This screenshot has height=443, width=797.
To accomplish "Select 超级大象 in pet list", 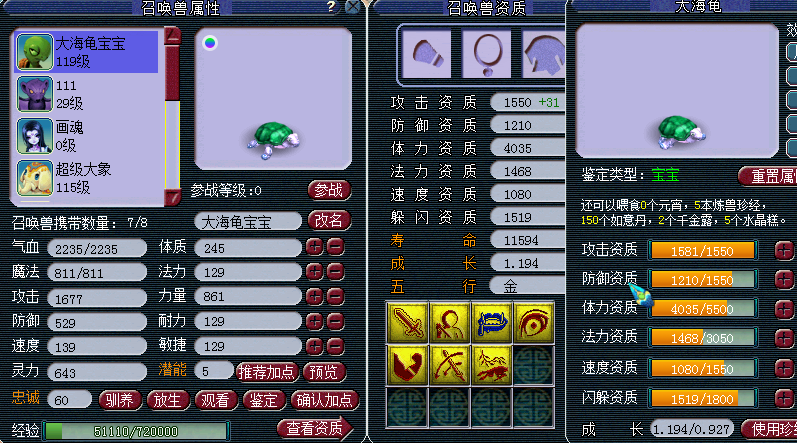I will (87, 178).
